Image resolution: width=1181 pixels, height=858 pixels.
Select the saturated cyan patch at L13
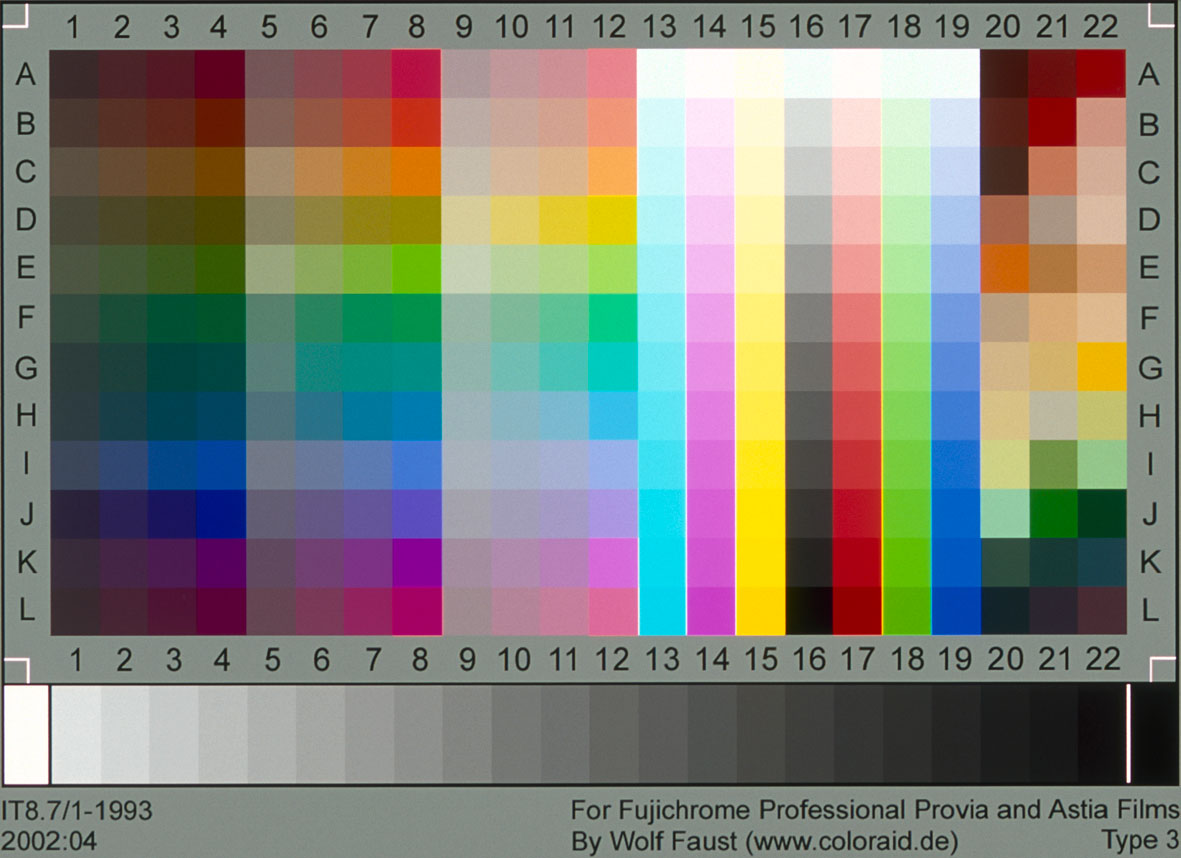pyautogui.click(x=662, y=611)
